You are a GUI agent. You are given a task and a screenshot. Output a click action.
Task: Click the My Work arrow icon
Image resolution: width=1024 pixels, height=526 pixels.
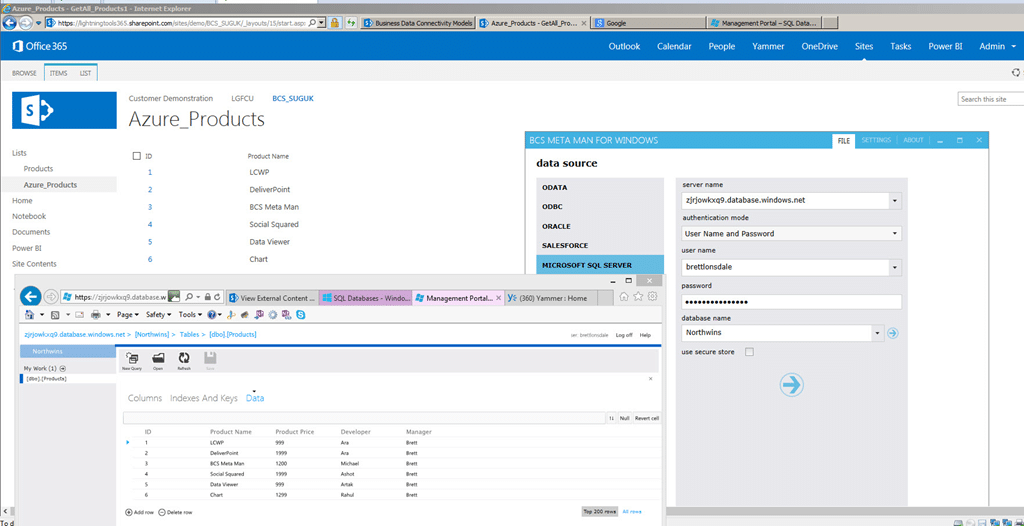[62, 369]
